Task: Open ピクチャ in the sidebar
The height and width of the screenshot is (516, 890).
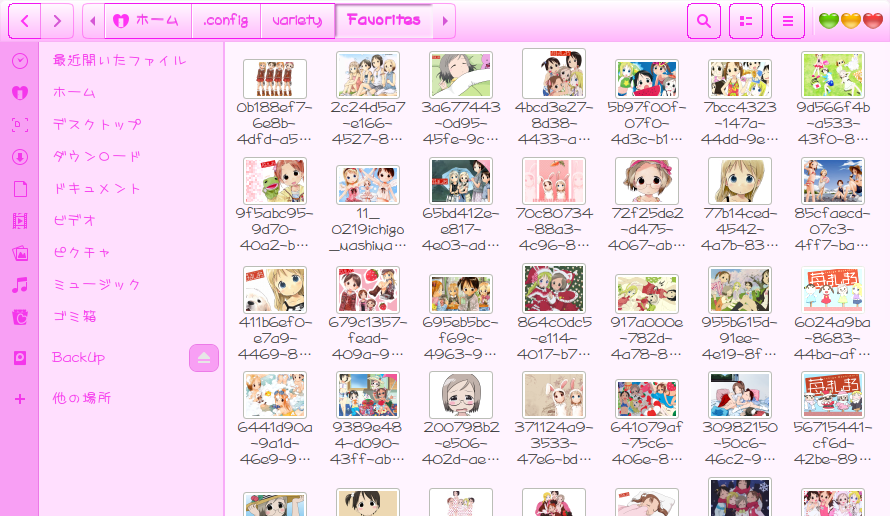Action: (82, 253)
